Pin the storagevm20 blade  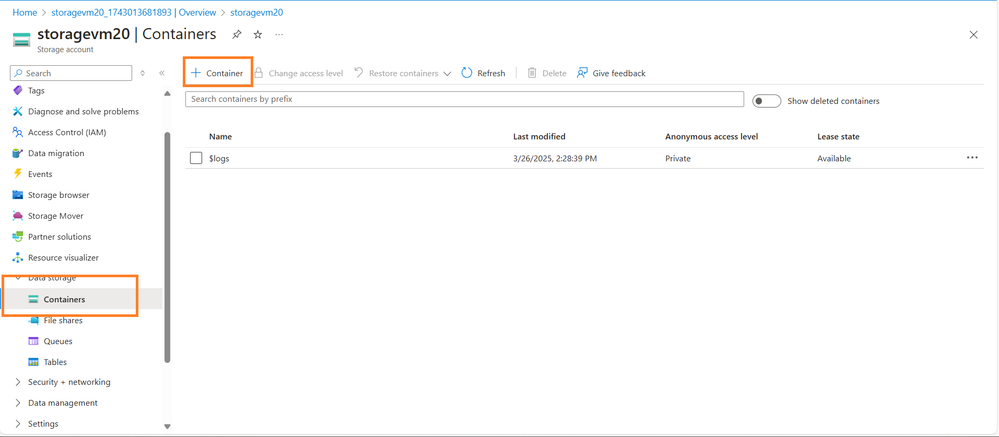pyautogui.click(x=236, y=34)
